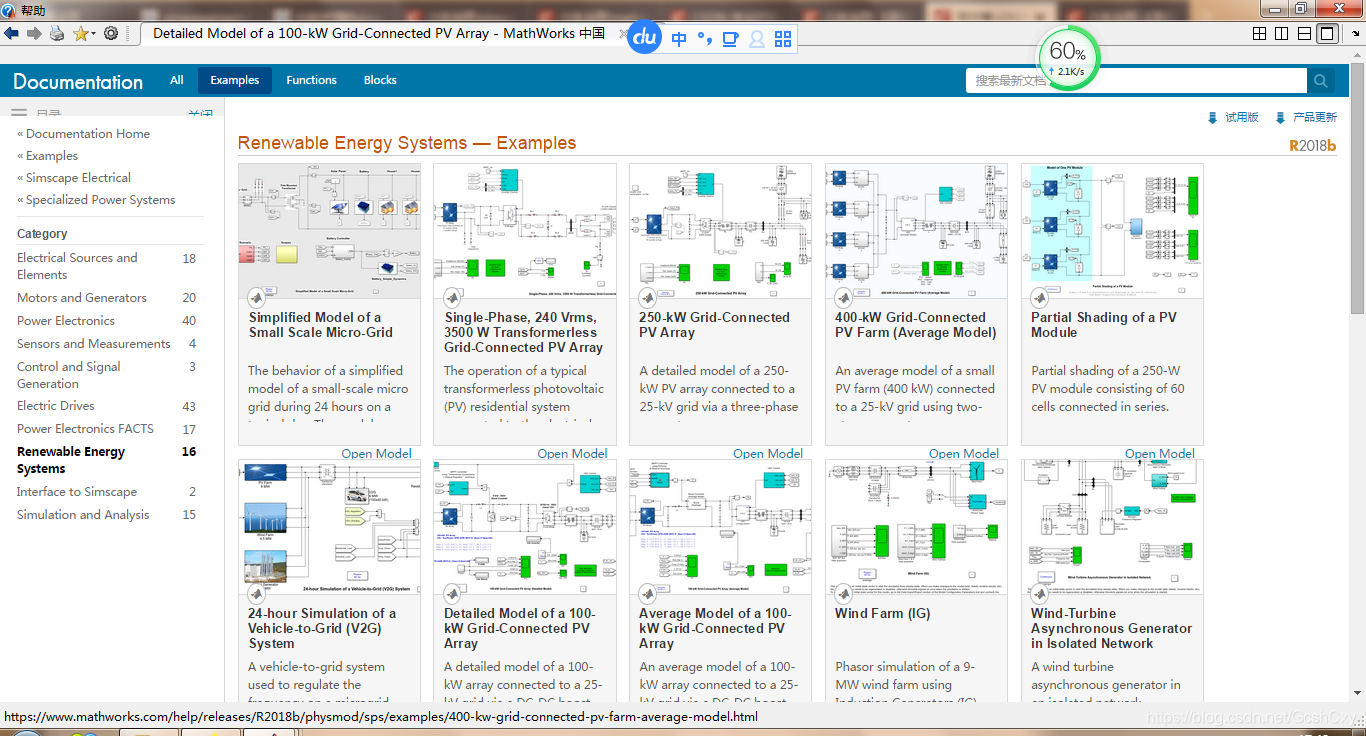
Task: Focus the documentation search field
Action: pos(1136,81)
